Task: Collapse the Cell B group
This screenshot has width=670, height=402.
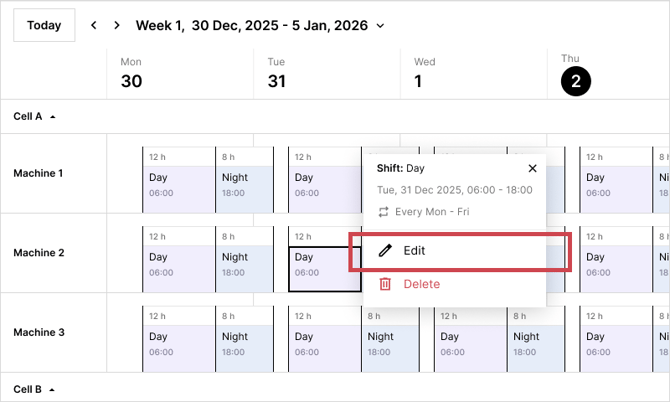Action: pyautogui.click(x=52, y=388)
